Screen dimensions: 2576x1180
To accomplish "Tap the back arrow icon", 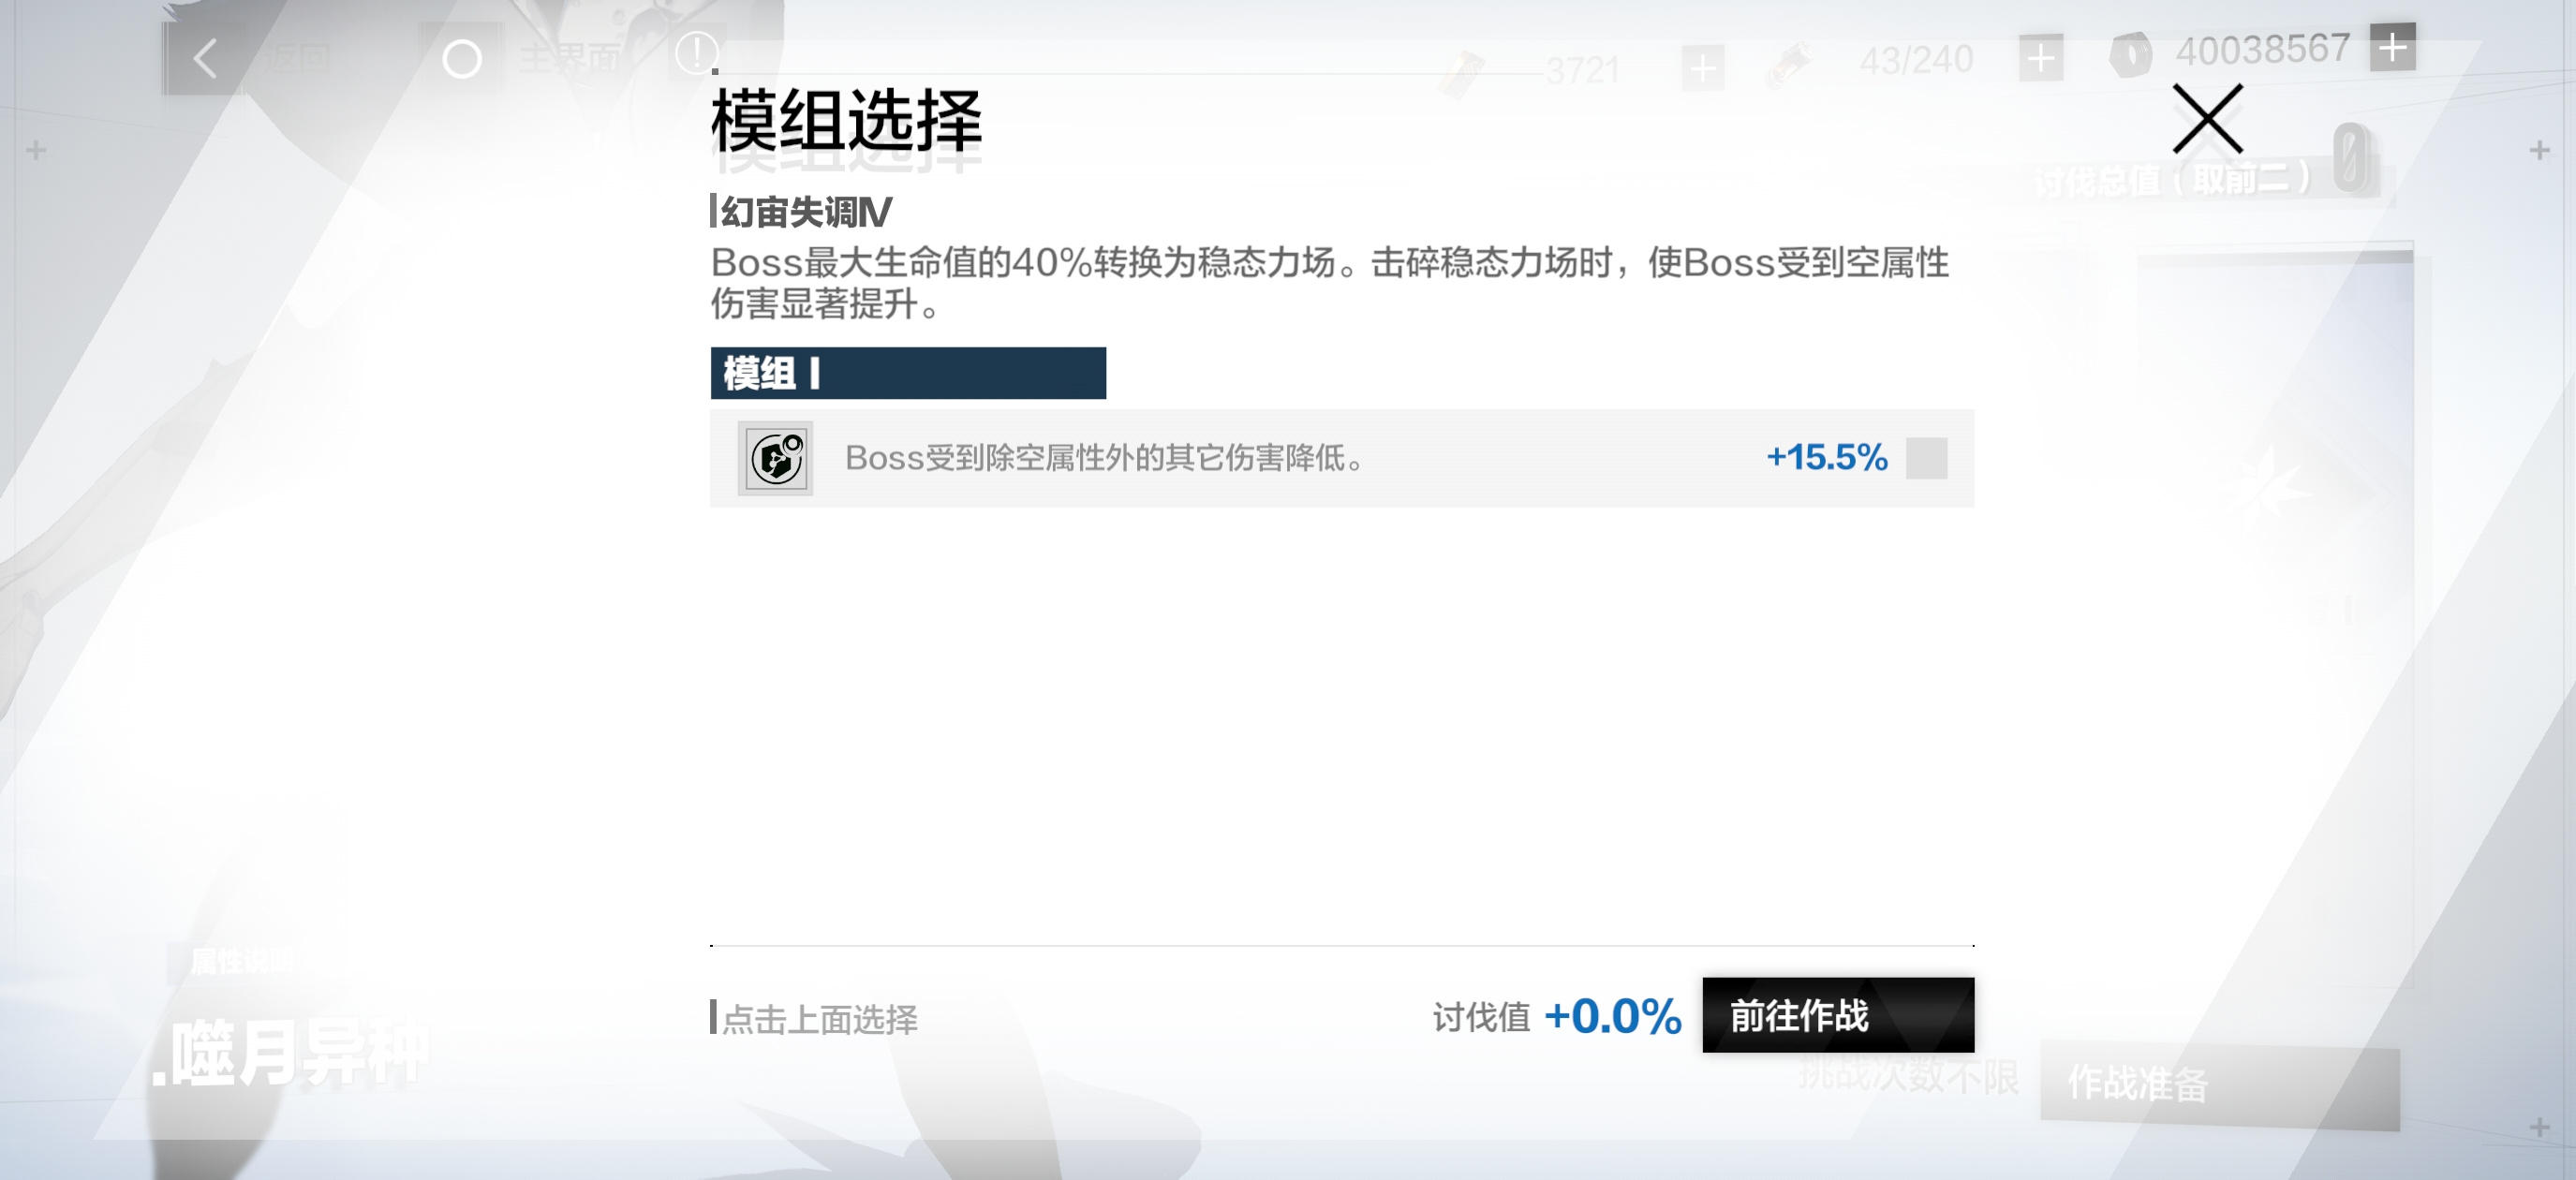I will 205,58.
